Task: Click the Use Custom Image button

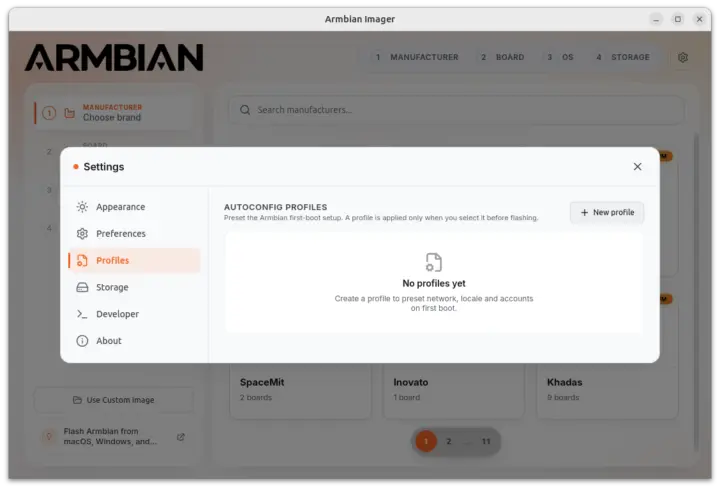Action: coord(114,400)
